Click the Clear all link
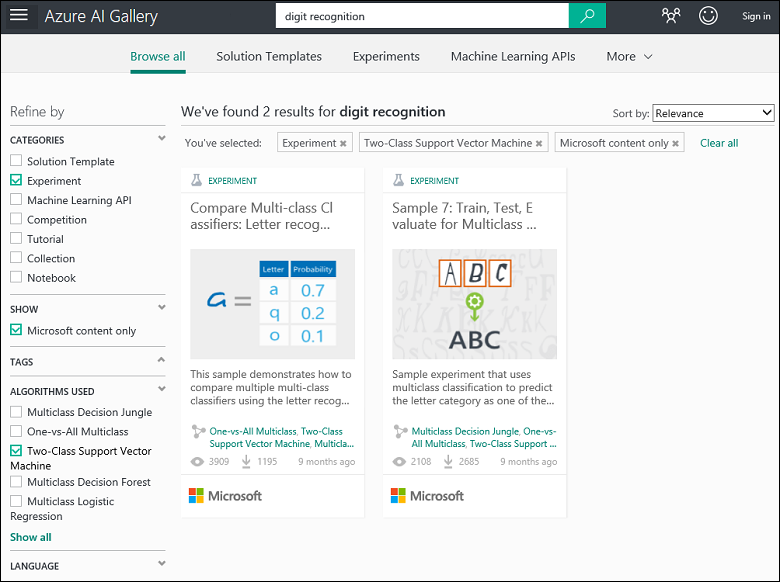This screenshot has height=582, width=780. (719, 143)
